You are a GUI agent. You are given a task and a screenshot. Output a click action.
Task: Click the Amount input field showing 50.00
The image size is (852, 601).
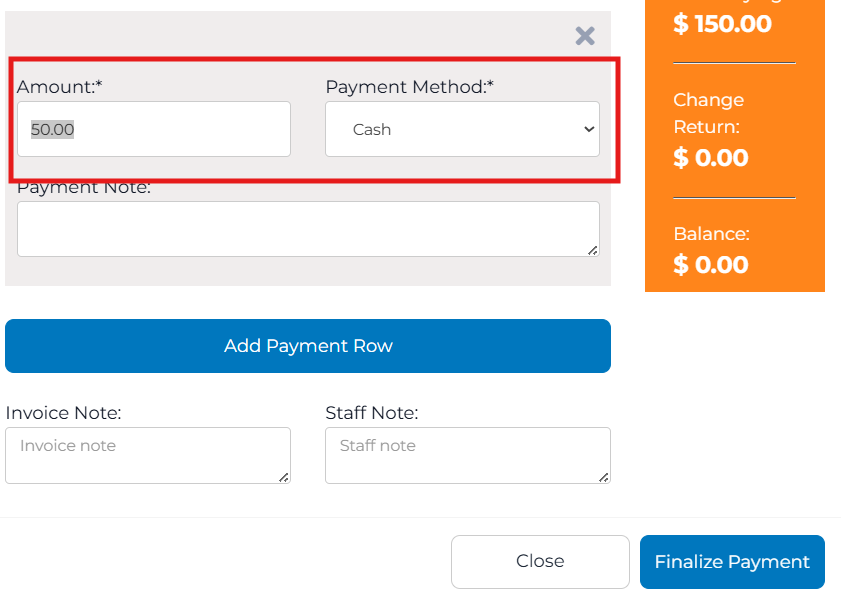click(x=153, y=129)
